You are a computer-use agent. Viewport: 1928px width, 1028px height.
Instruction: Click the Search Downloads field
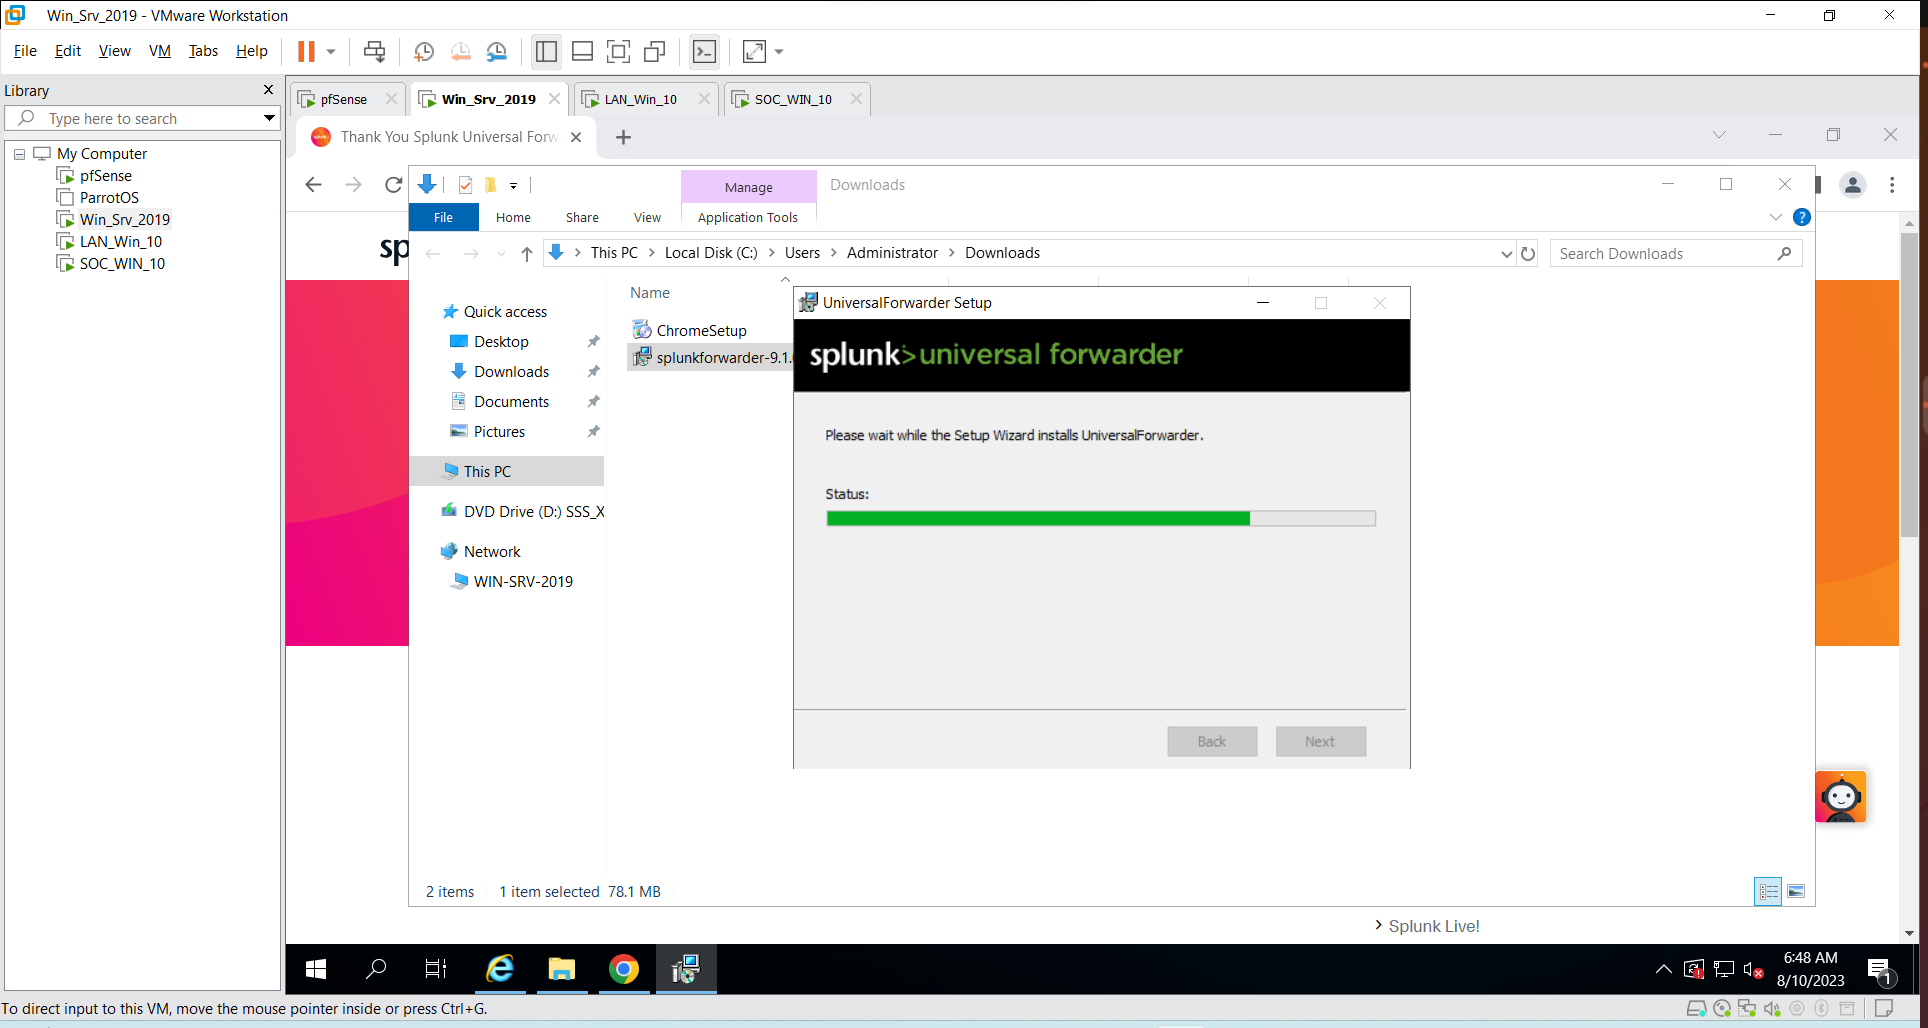pos(1676,254)
